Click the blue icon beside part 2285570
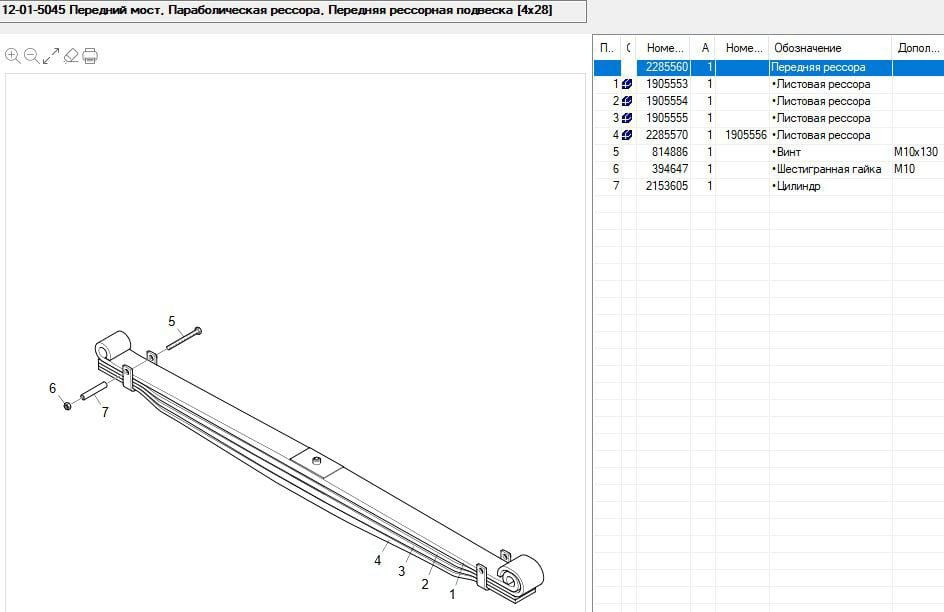 [627, 135]
